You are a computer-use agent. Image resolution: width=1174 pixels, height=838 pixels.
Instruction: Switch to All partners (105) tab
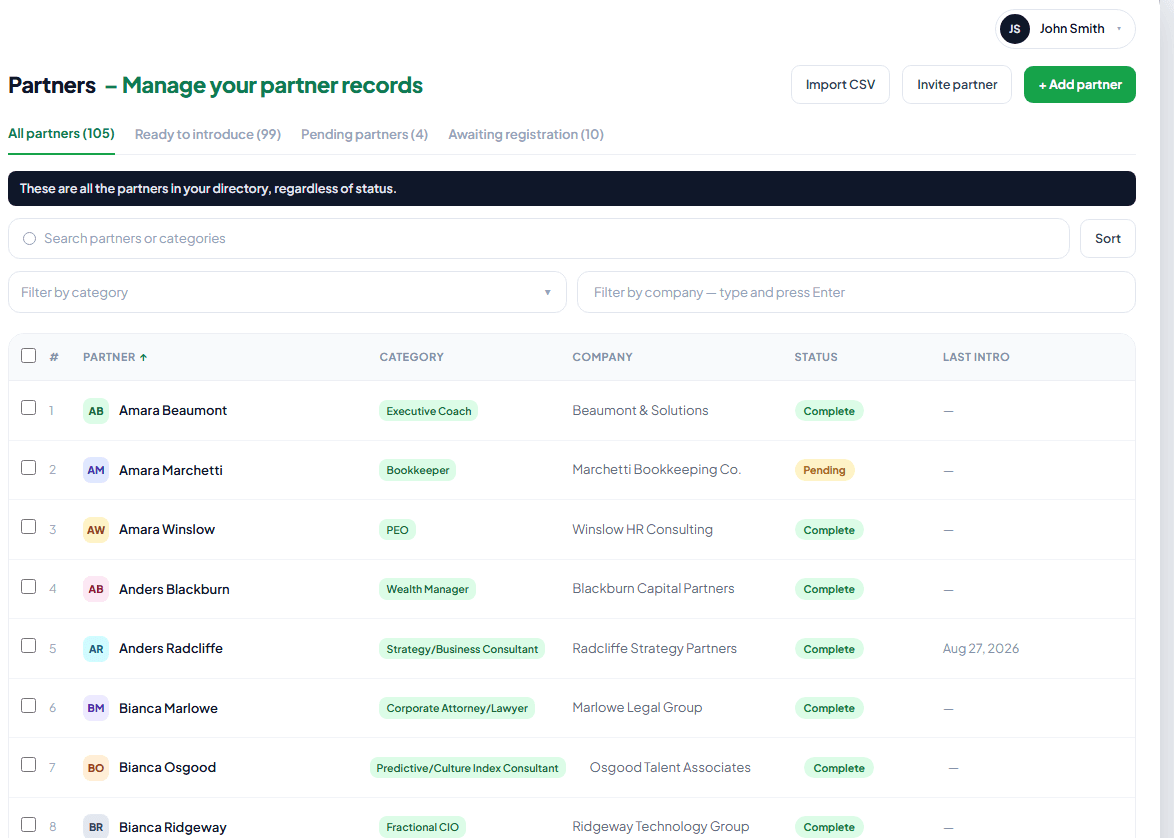point(61,134)
